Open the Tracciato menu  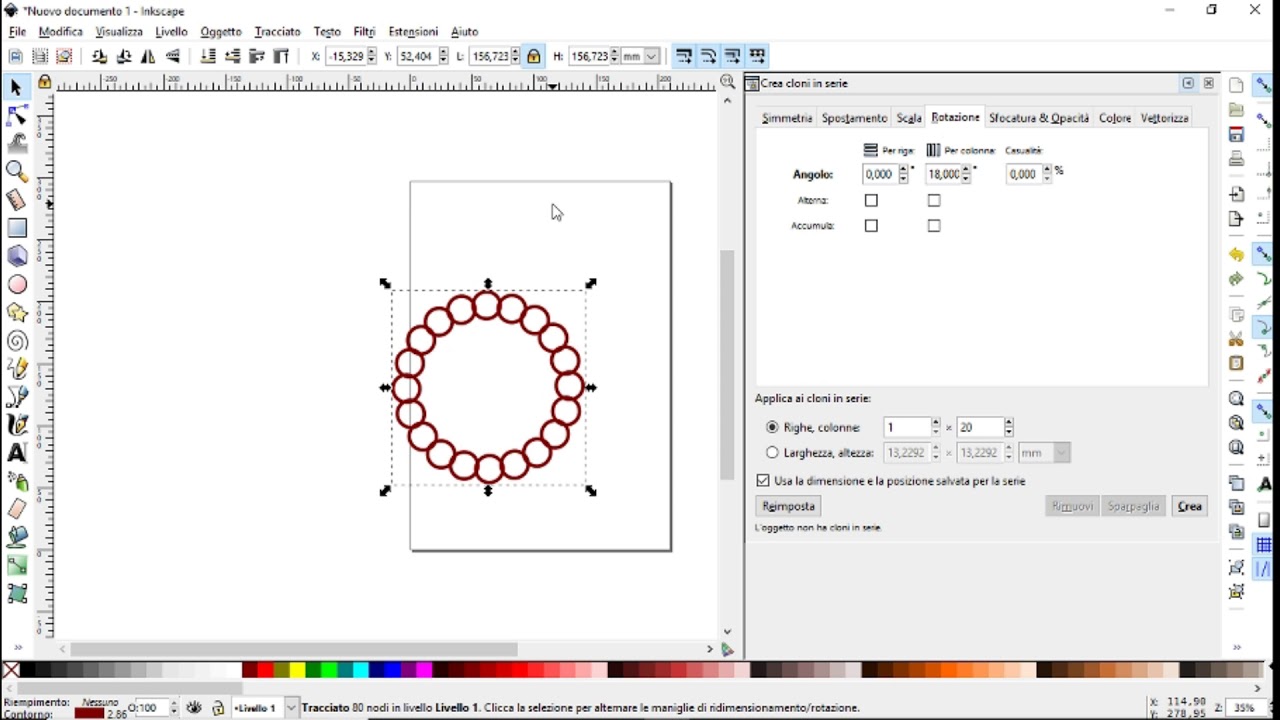click(x=277, y=32)
